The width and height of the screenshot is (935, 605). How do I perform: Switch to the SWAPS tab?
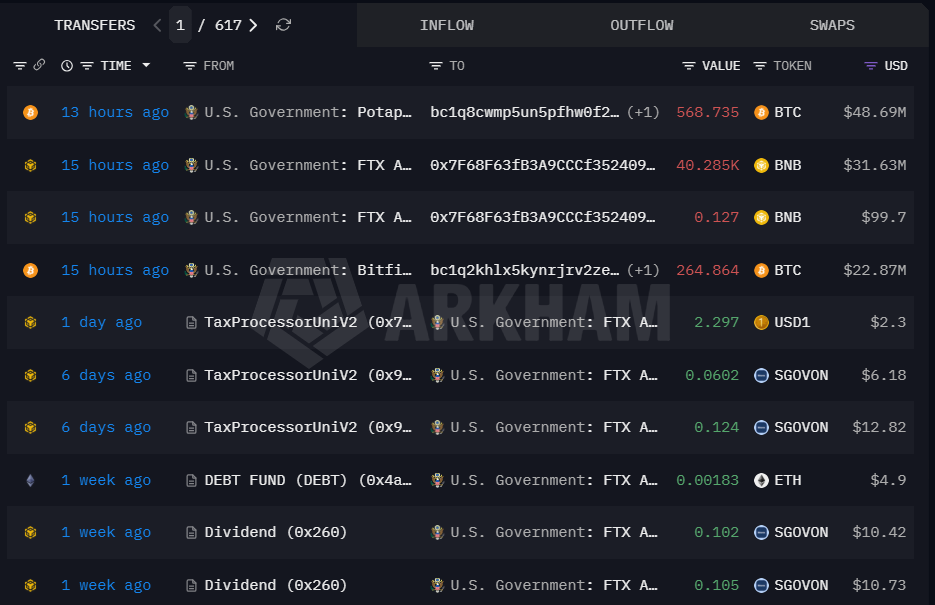click(x=832, y=25)
